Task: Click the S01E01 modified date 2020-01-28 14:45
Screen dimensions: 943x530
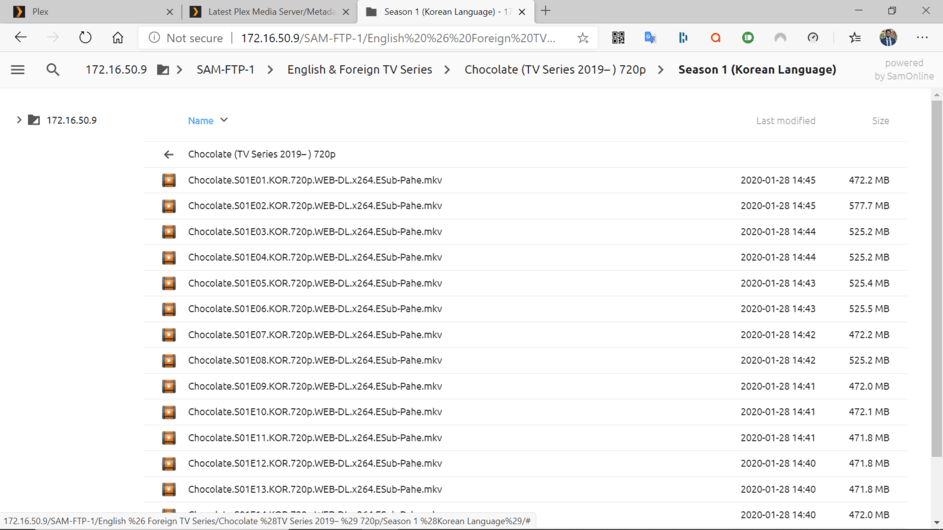Action: pyautogui.click(x=778, y=180)
